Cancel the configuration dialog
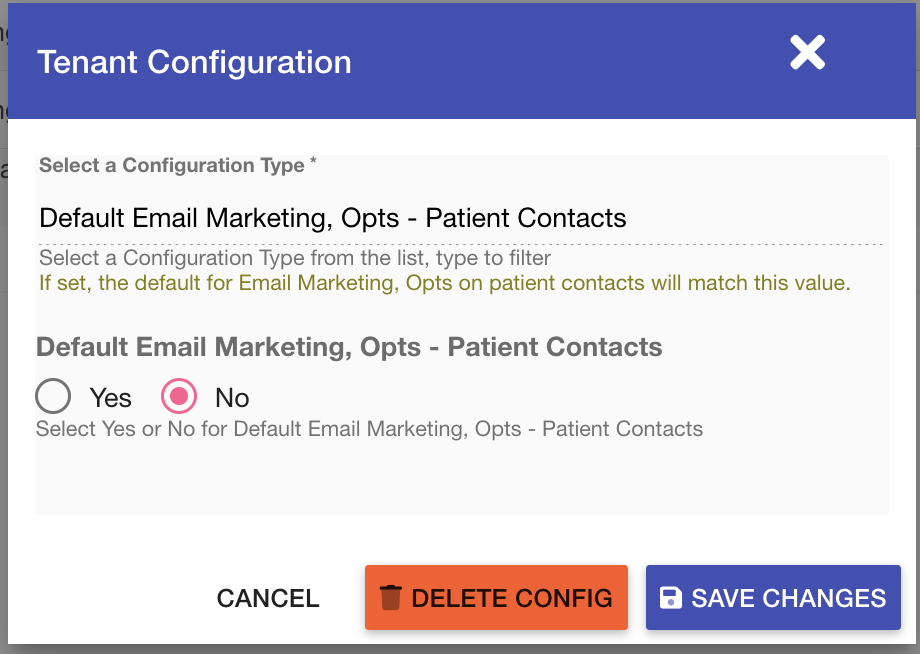This screenshot has width=920, height=654. (268, 598)
